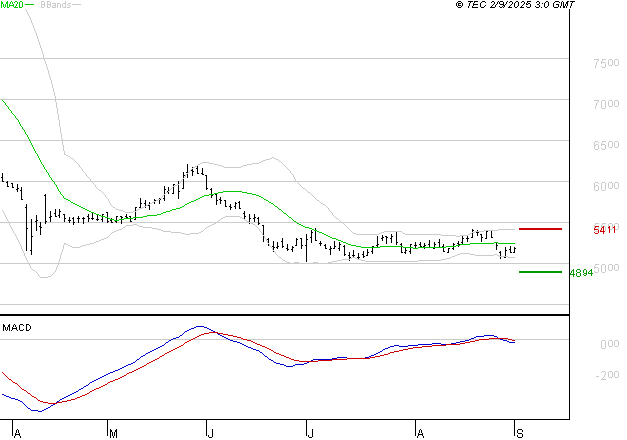Click the 7500 price axis label

click(605, 63)
